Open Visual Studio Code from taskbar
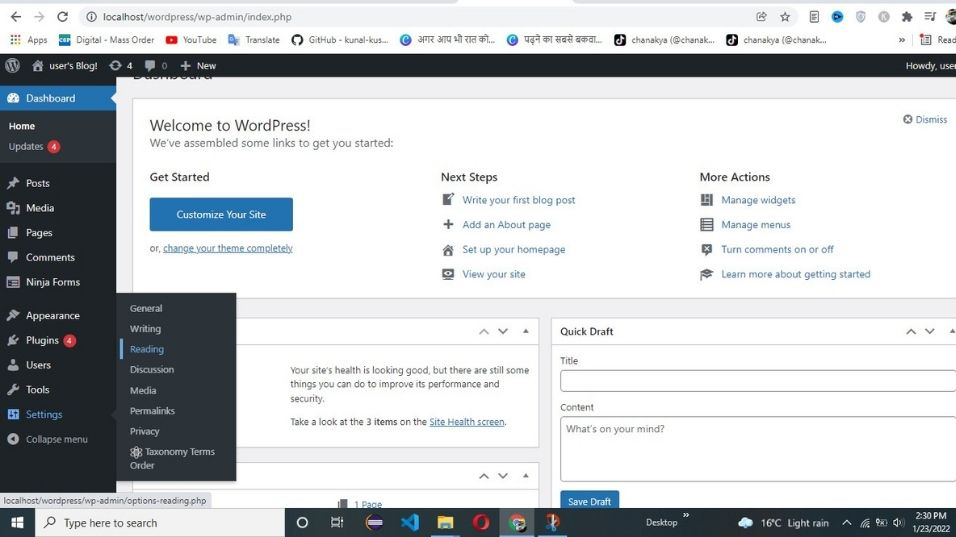The width and height of the screenshot is (956, 537). point(410,522)
